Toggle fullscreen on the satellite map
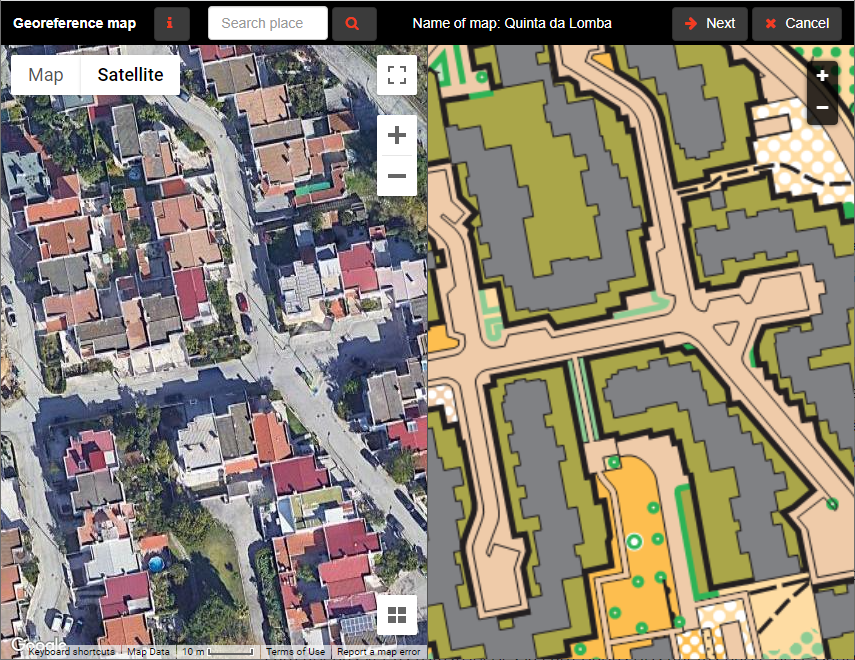 click(x=397, y=75)
